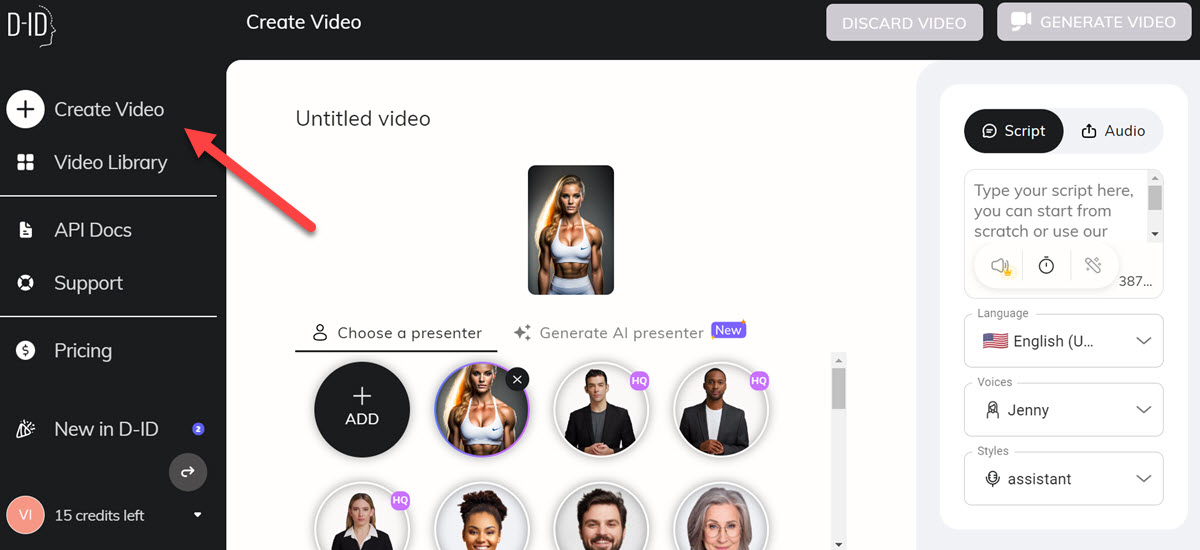This screenshot has height=550, width=1200.
Task: Select the gray-haired woman presenter
Action: click(721, 517)
